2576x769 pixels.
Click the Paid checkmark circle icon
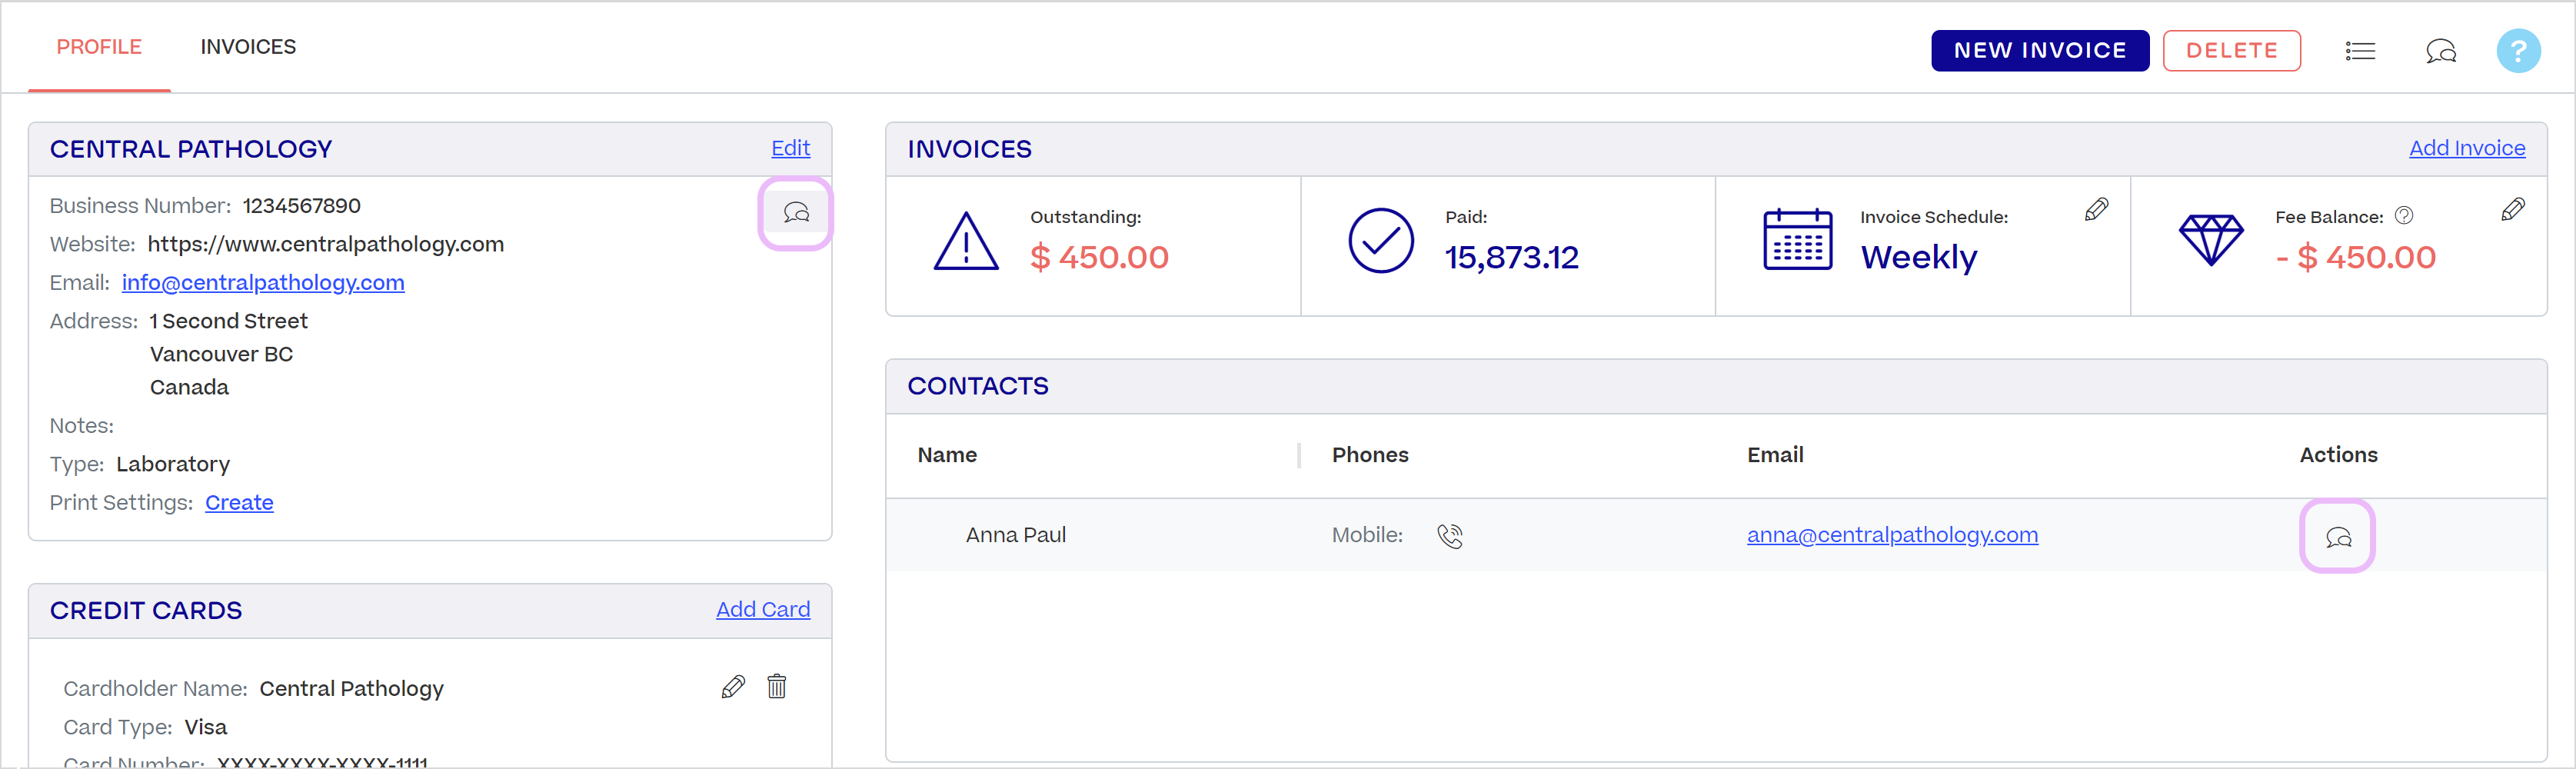click(x=1380, y=241)
